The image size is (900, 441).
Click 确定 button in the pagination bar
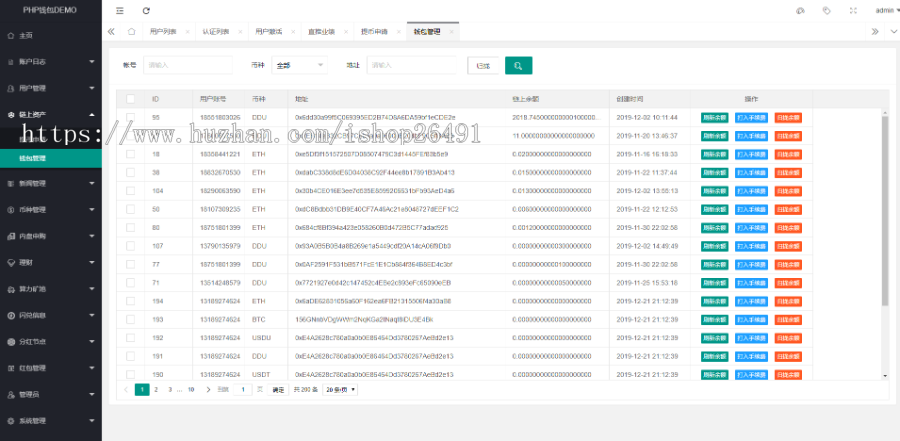tap(278, 389)
